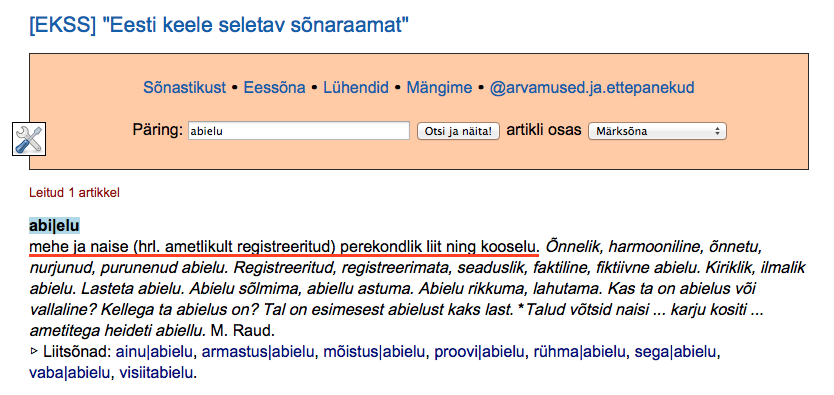Open the Sõnastikust link

(x=185, y=88)
